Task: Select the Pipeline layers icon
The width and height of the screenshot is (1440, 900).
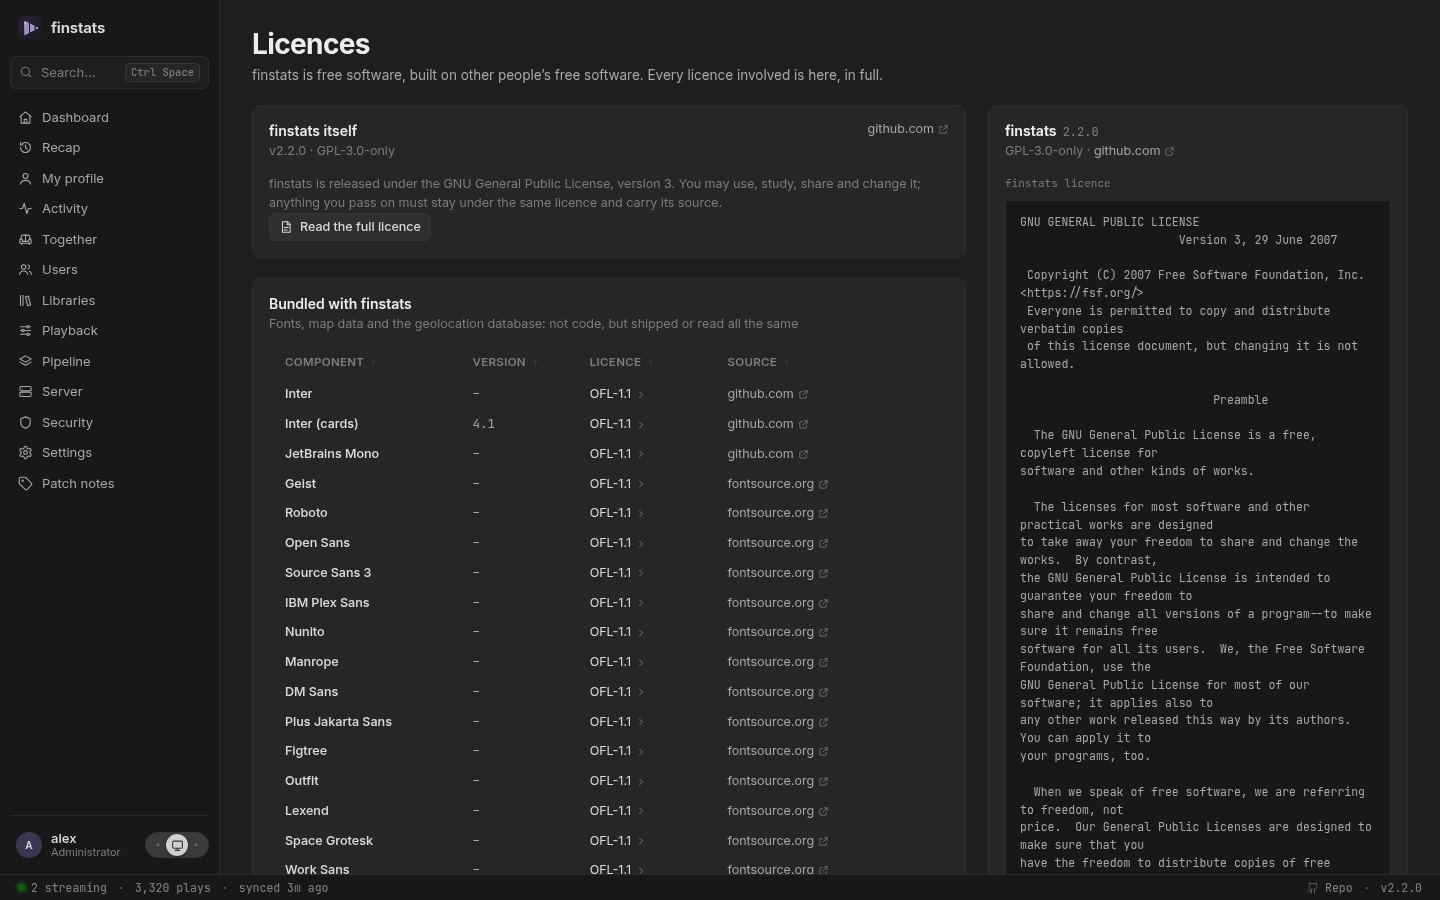Action: (25, 362)
